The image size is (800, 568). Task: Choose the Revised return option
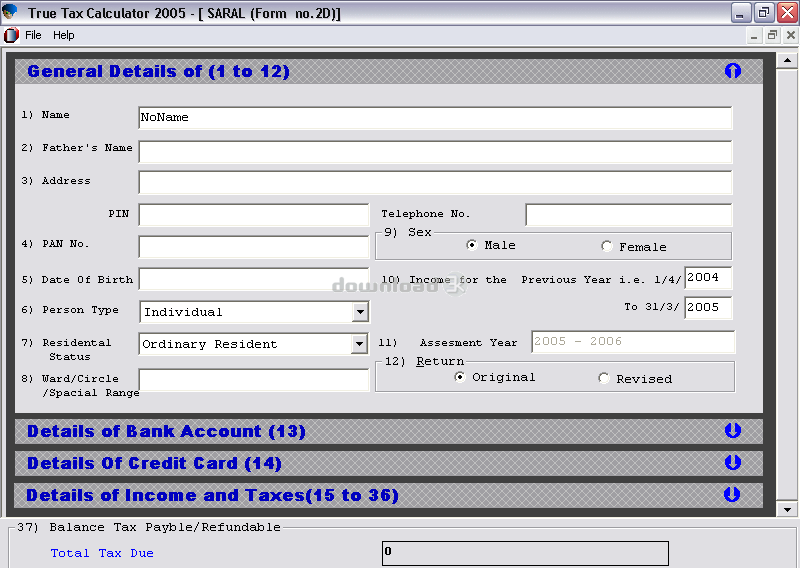tap(604, 379)
